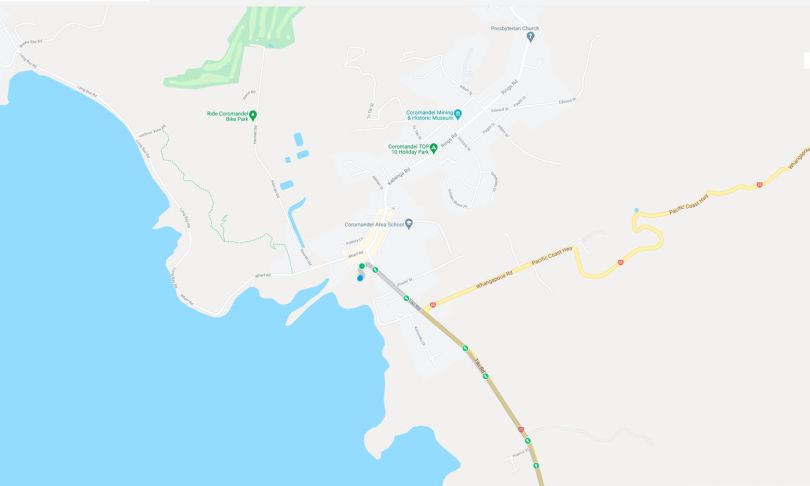Screen dimensions: 810x486
Task: Click the long narrow blue pond
Action: [297, 223]
